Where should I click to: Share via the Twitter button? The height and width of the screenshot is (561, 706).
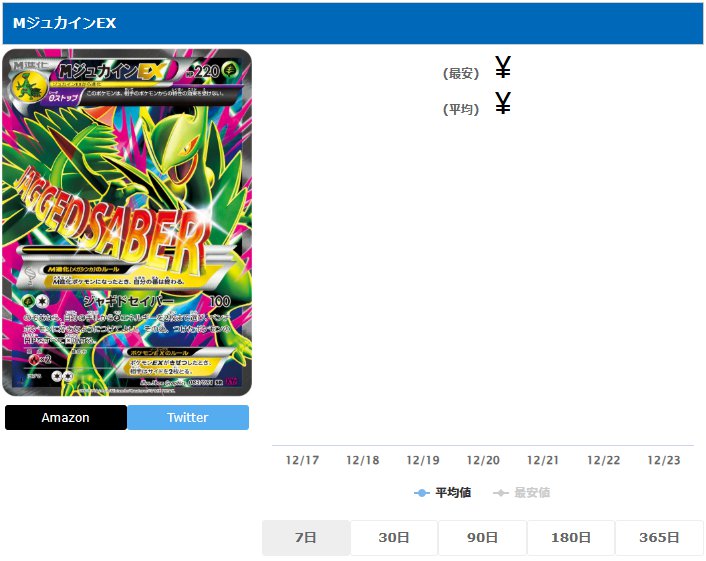point(188,417)
